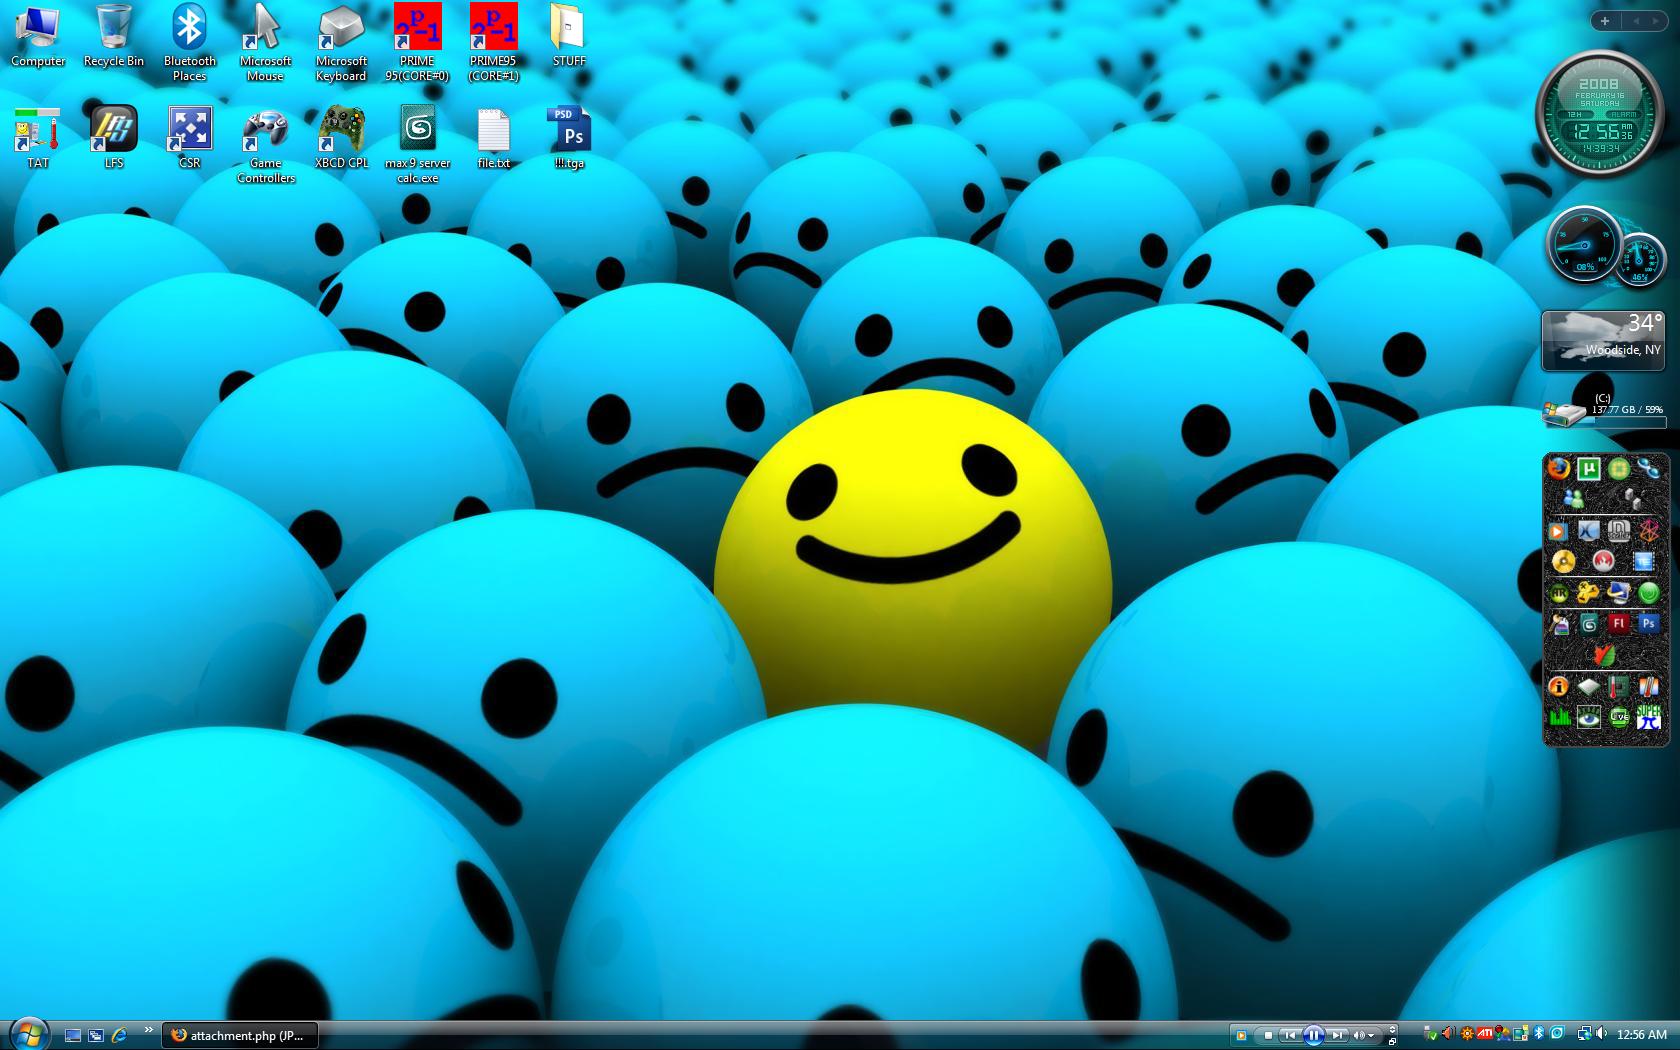Launch uTorrent from the sidebar launcher
Image resolution: width=1680 pixels, height=1050 pixels.
point(1588,468)
